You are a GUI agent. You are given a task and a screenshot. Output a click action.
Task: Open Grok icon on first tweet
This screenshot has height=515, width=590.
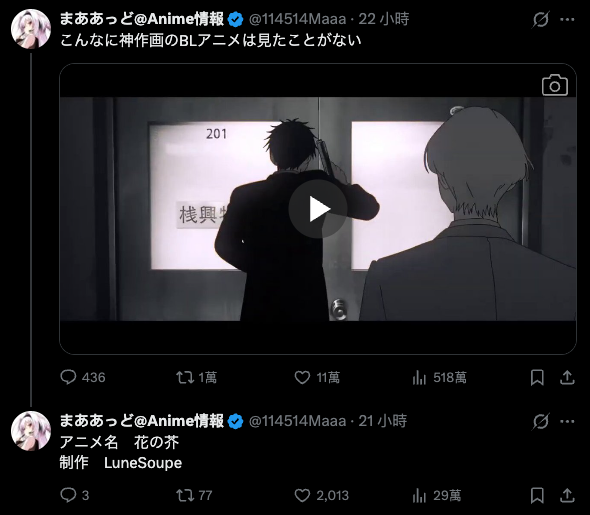pyautogui.click(x=541, y=19)
